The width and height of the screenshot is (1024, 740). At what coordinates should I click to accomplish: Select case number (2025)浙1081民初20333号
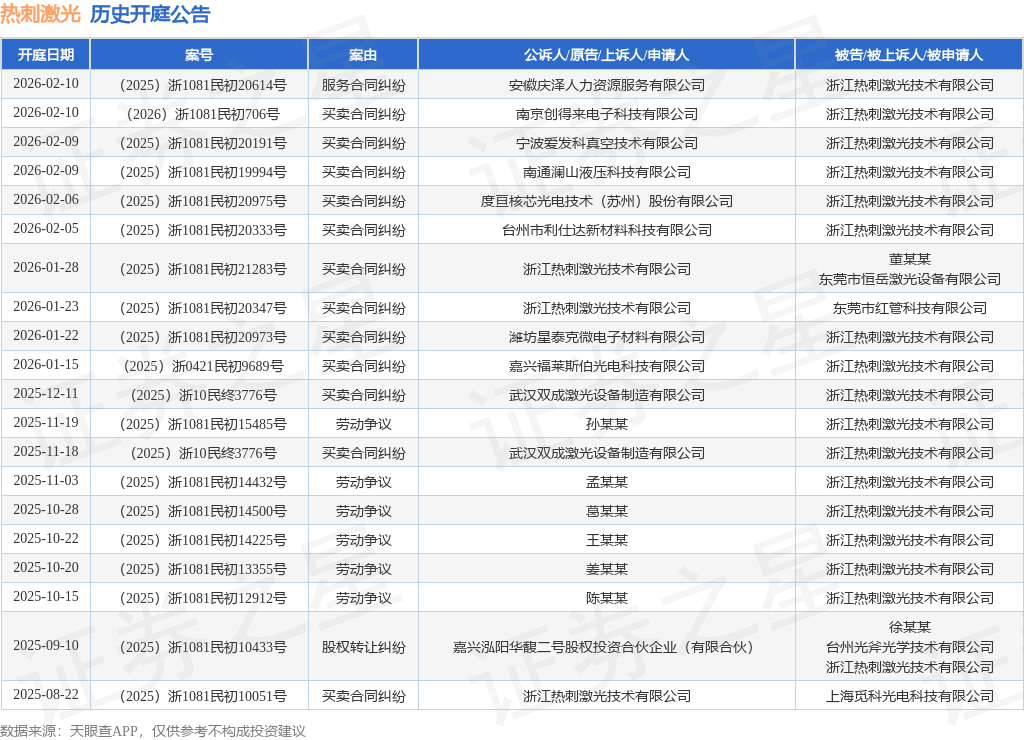pyautogui.click(x=203, y=230)
